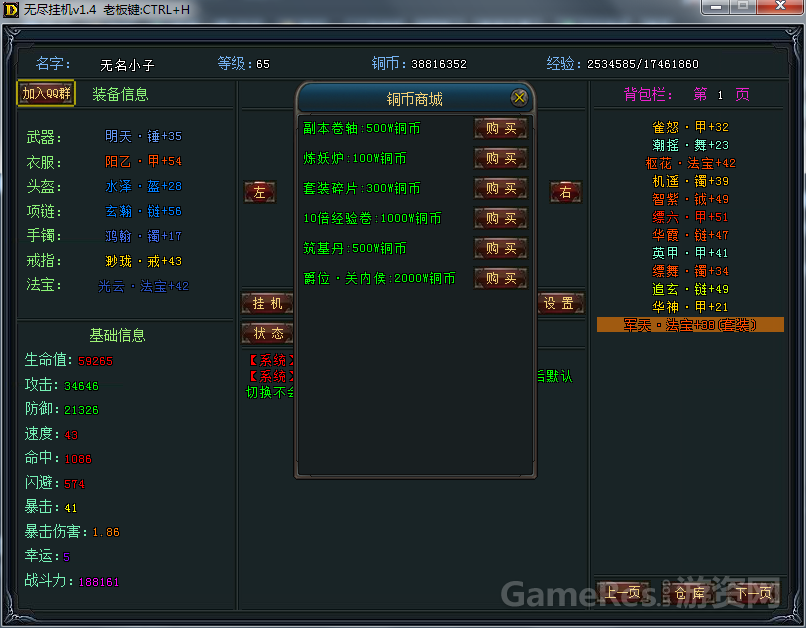
Task: Select 雀怒·甲+32 in backpack list
Action: click(x=690, y=127)
